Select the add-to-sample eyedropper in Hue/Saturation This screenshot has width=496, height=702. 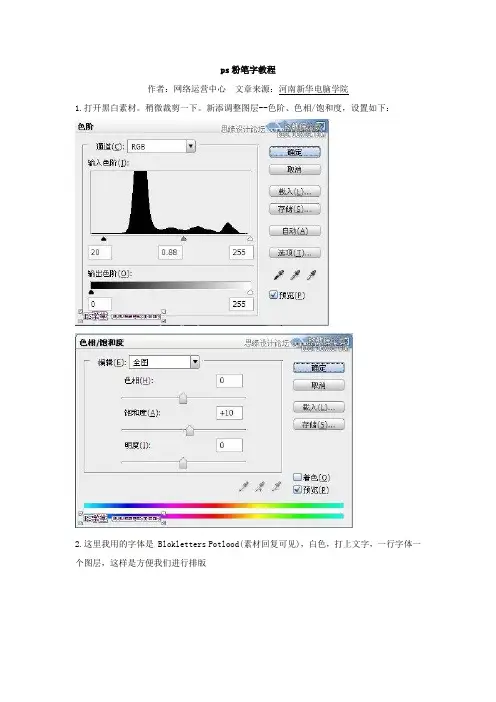tap(260, 486)
